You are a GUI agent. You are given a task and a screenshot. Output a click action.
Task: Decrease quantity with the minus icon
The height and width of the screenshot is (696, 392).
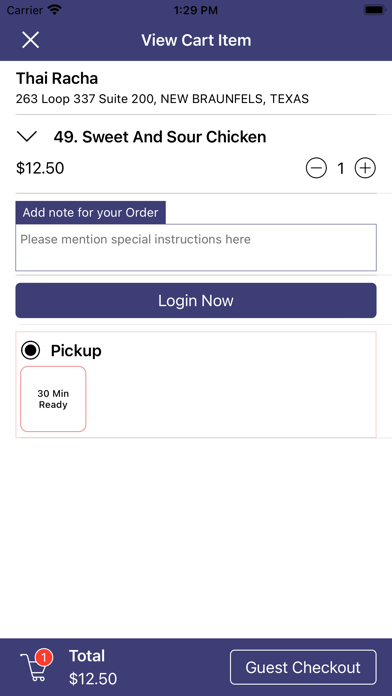(316, 168)
